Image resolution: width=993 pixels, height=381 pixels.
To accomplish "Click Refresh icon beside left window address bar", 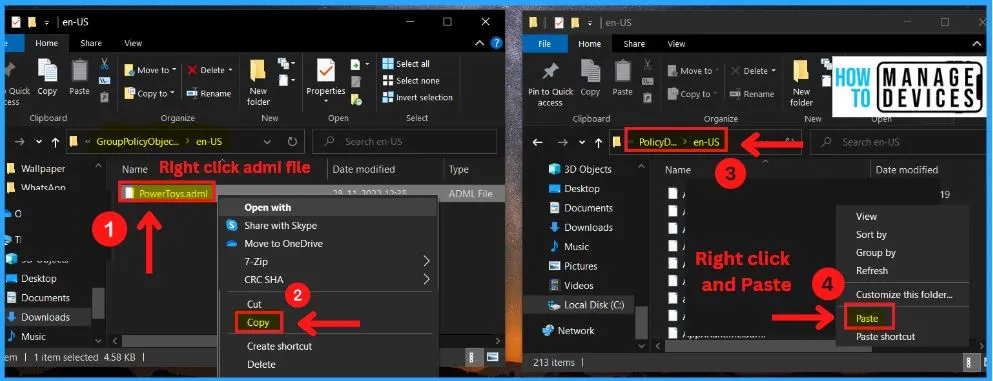I will point(292,142).
